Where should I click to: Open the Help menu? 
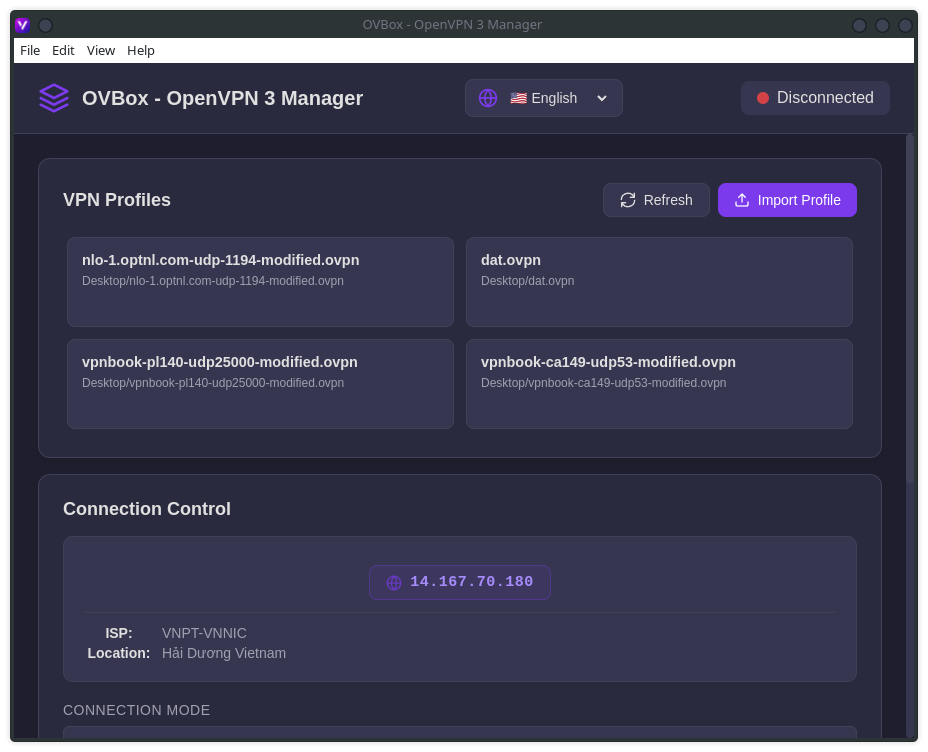tap(141, 50)
